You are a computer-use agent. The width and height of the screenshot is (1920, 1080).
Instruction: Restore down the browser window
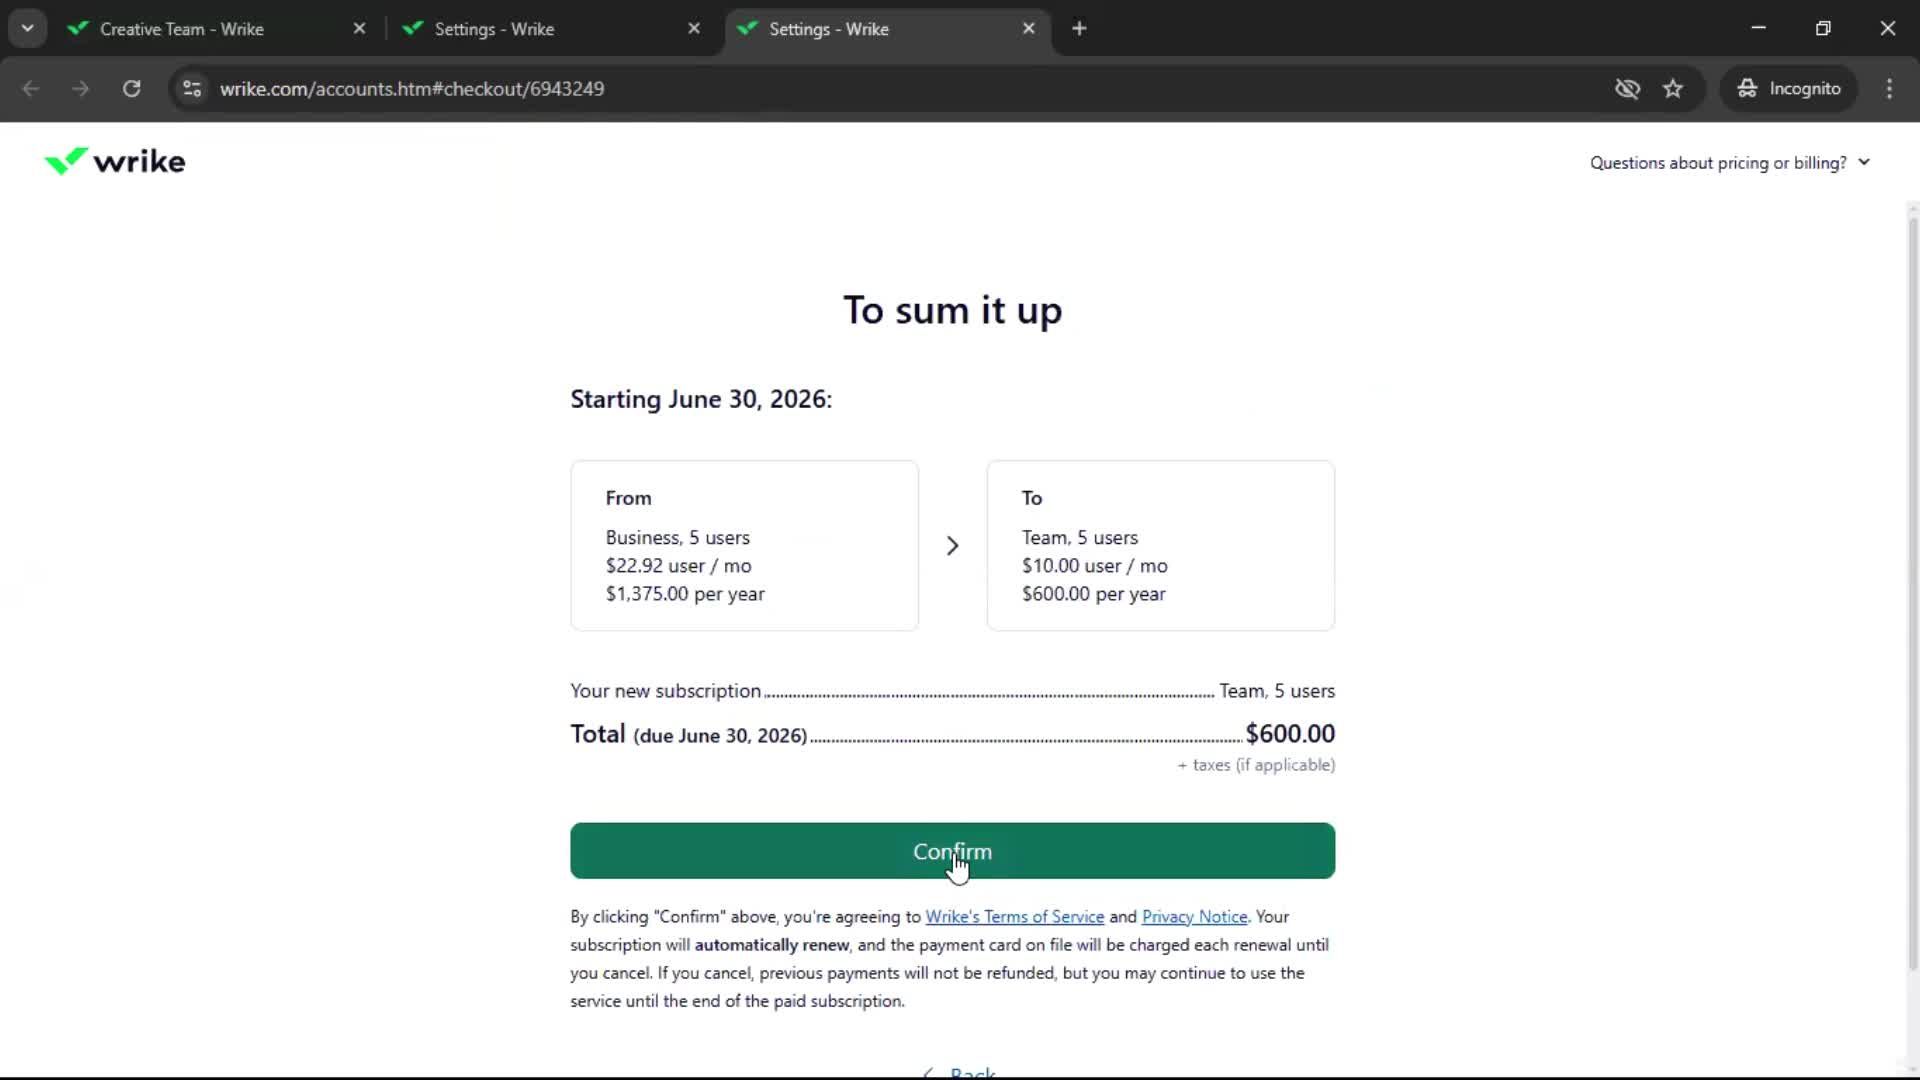(x=1823, y=28)
